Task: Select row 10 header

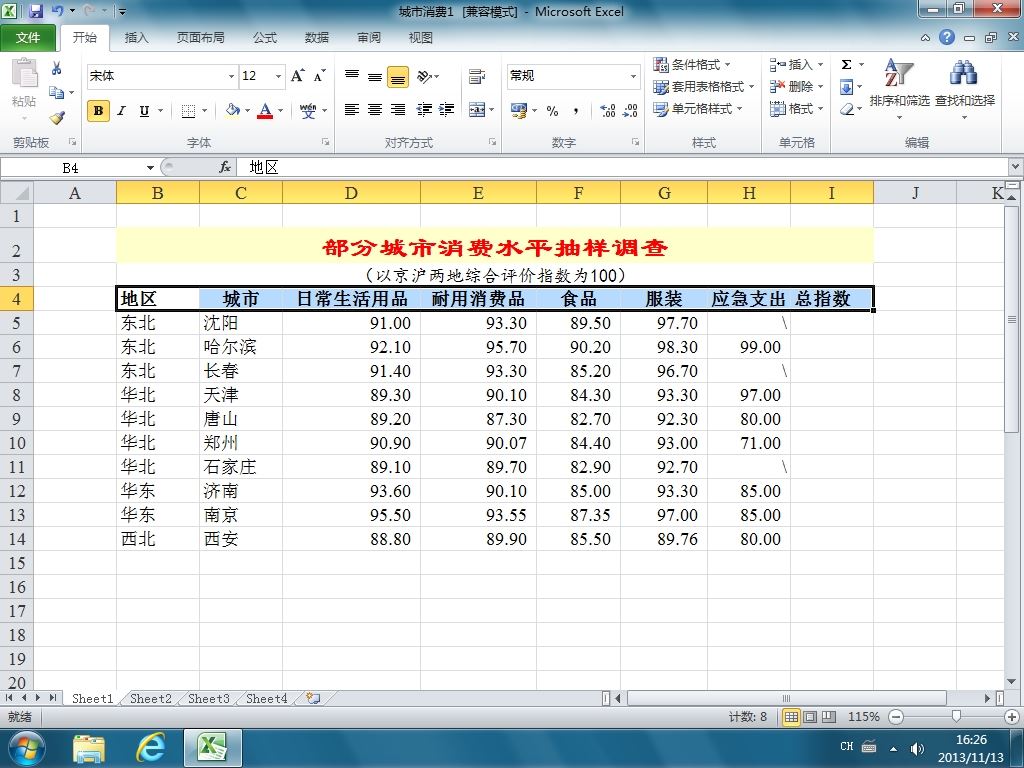Action: [16, 443]
